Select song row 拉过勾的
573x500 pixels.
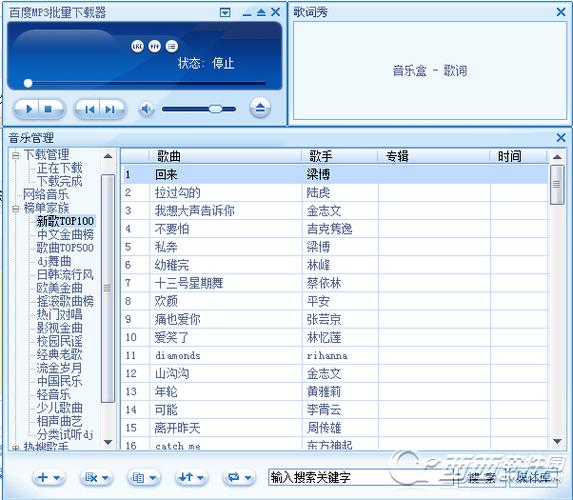click(x=334, y=193)
